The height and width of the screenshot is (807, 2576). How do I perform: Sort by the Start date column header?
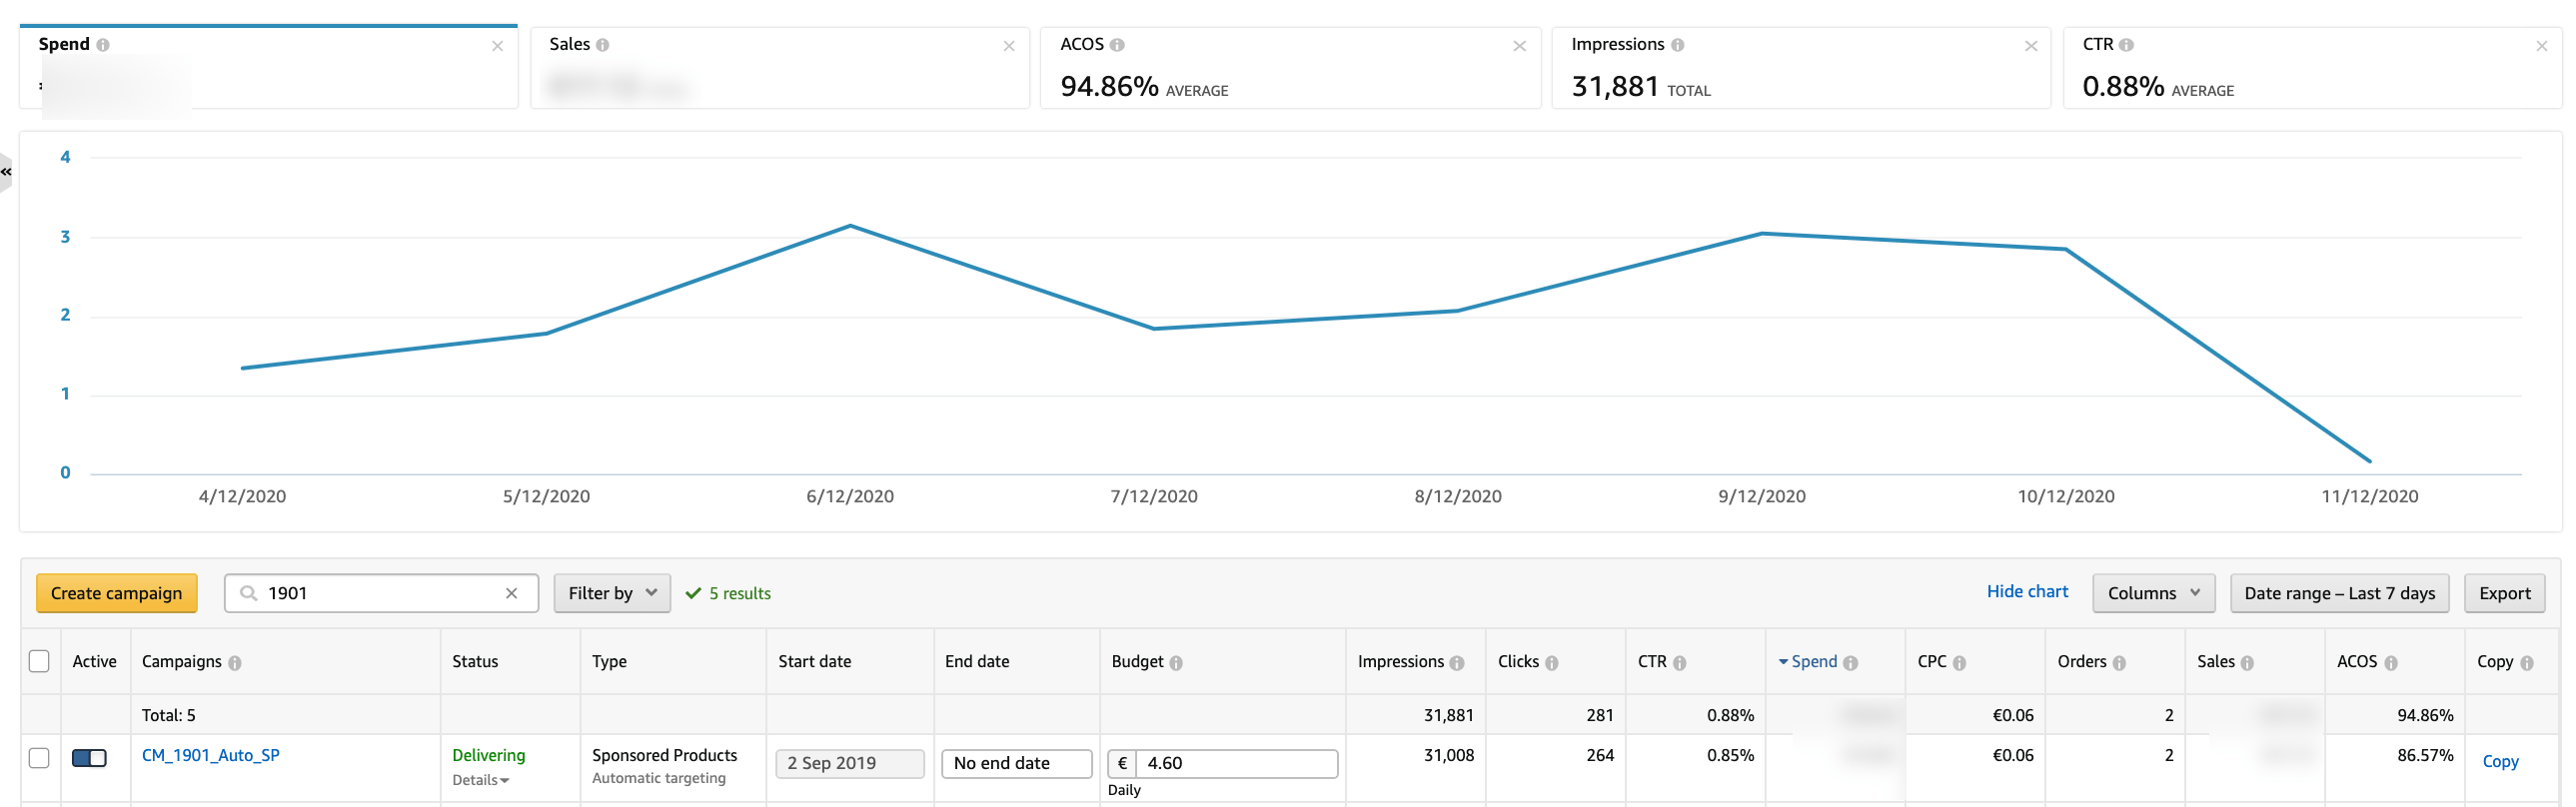(x=815, y=662)
